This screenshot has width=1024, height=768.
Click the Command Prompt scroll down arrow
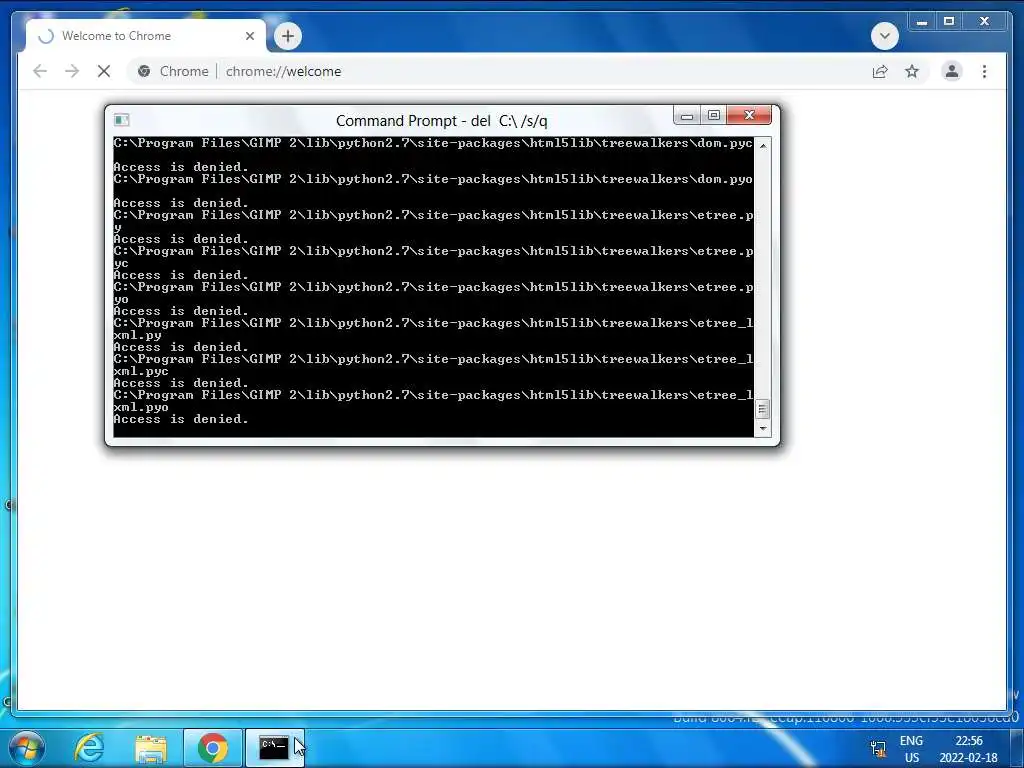point(762,429)
